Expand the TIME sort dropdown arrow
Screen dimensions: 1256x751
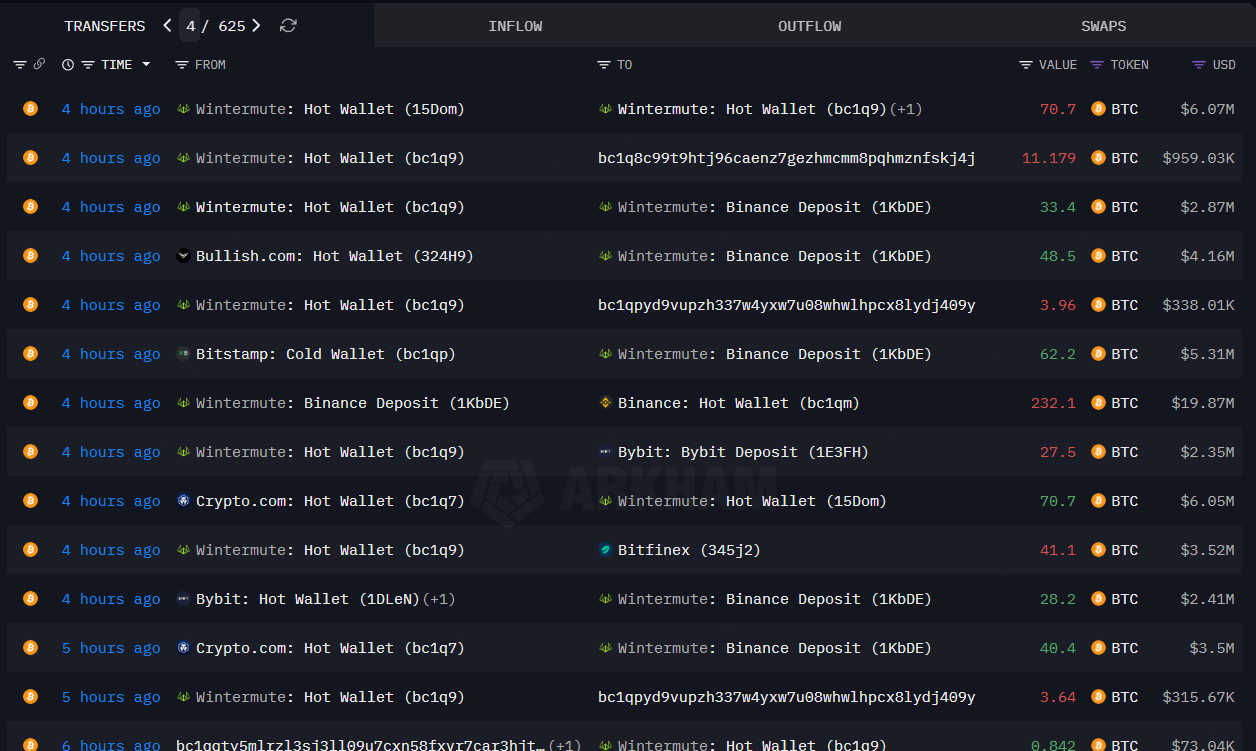146,64
